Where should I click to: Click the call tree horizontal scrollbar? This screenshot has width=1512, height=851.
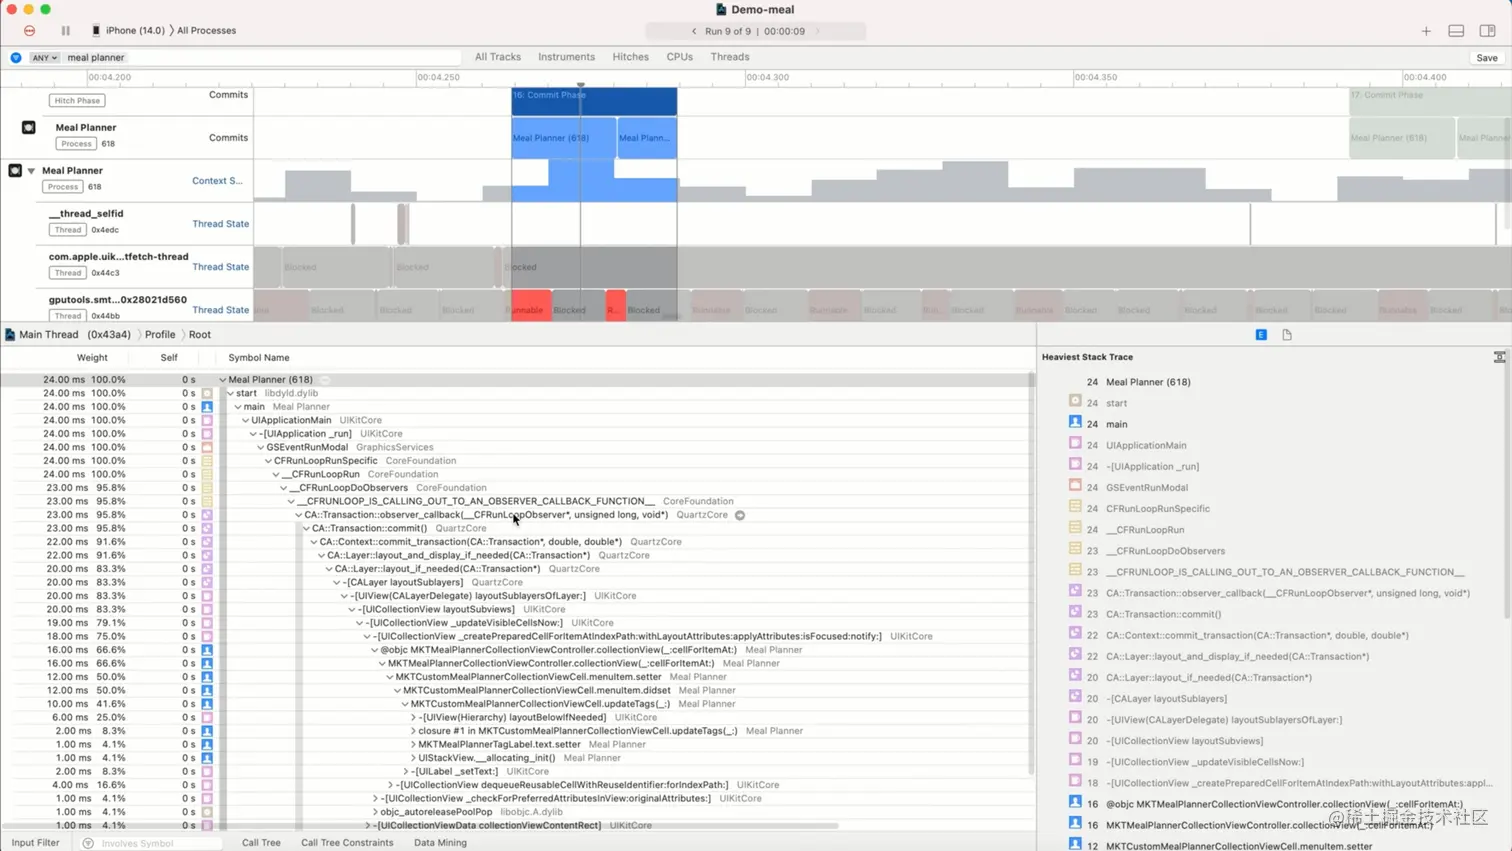pos(420,826)
